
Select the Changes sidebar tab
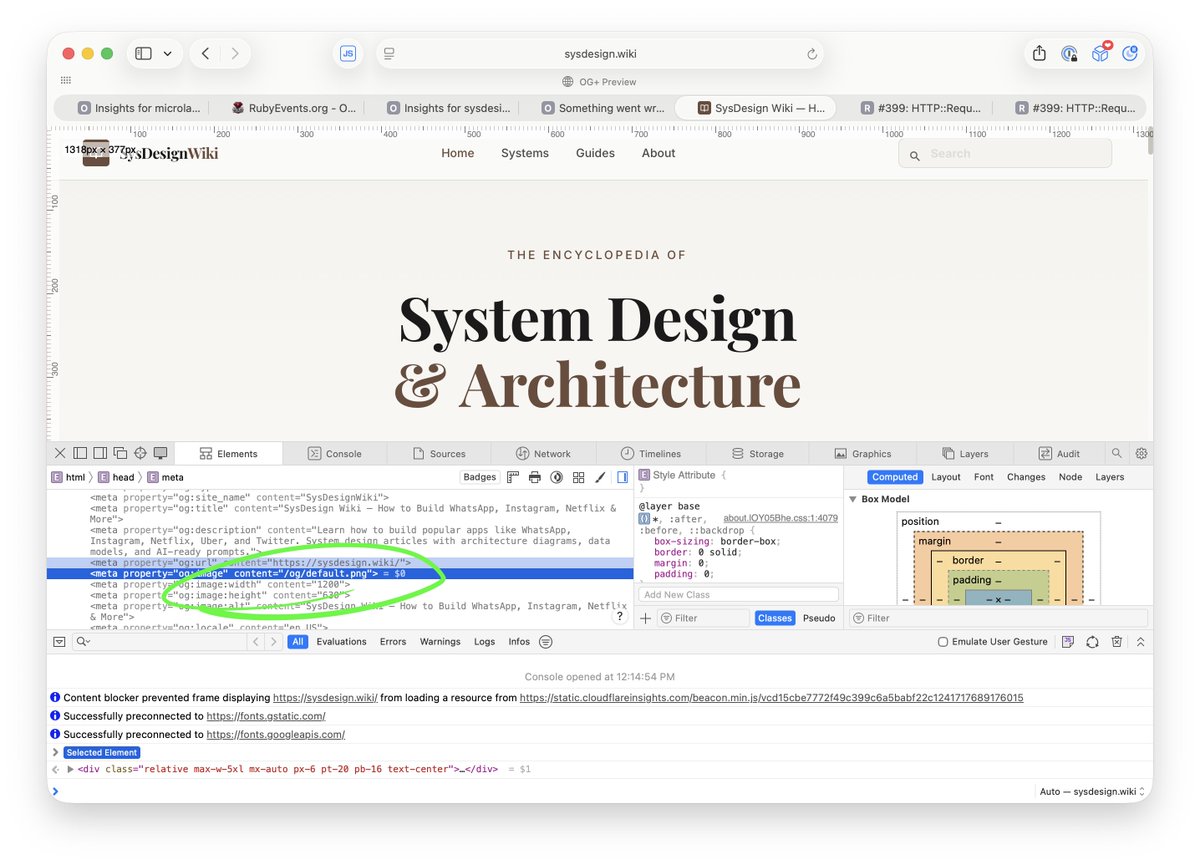tap(1026, 477)
